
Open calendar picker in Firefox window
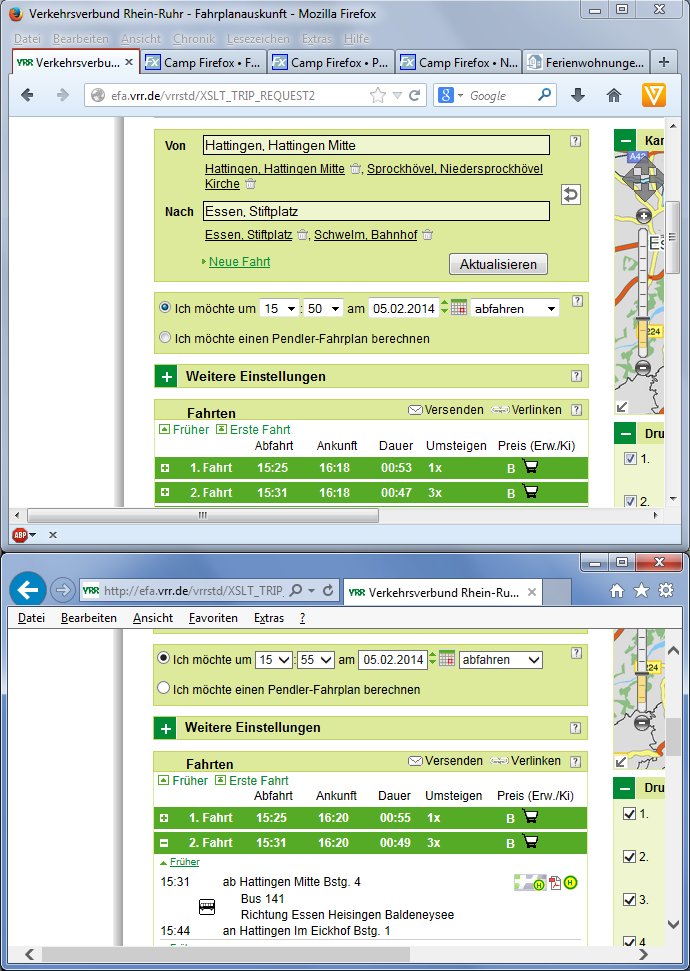click(x=458, y=308)
